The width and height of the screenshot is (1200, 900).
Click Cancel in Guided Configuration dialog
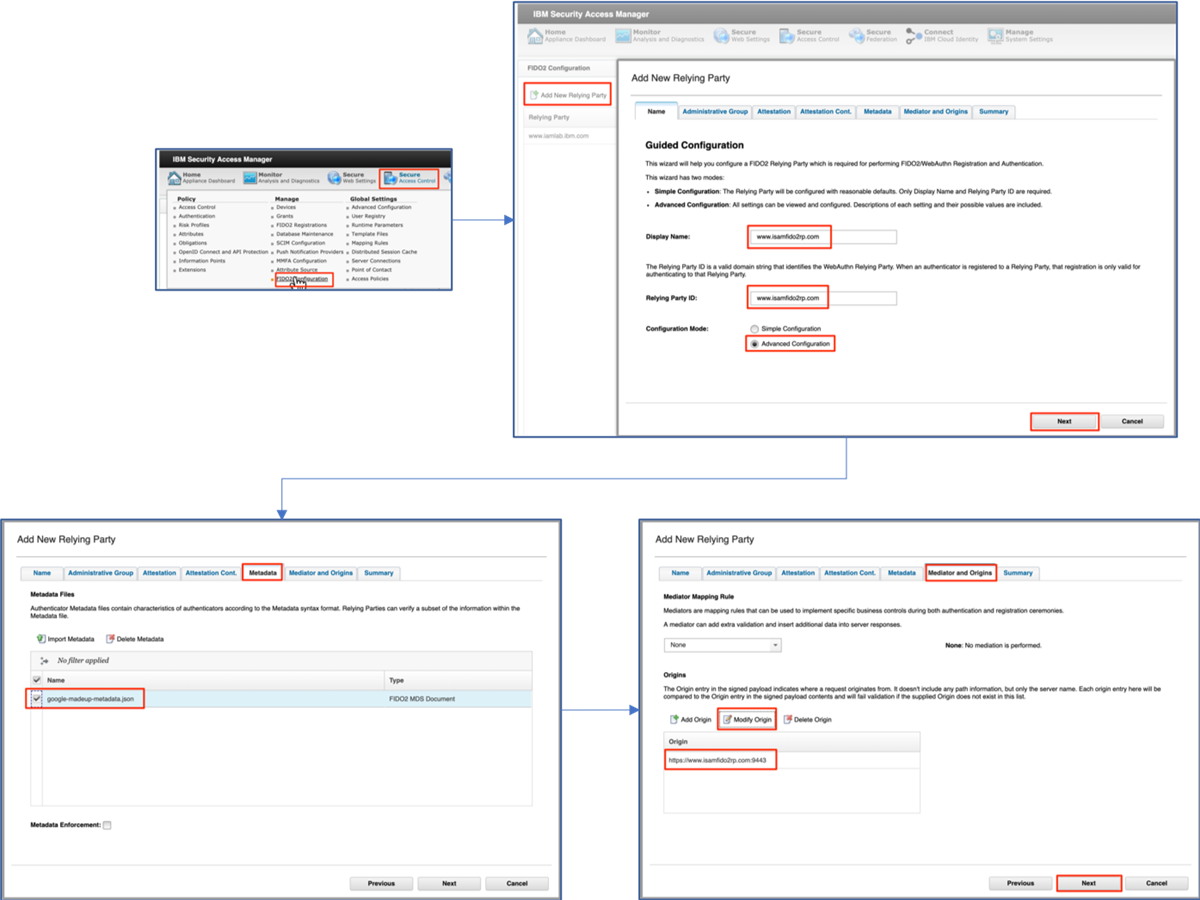(x=1132, y=421)
